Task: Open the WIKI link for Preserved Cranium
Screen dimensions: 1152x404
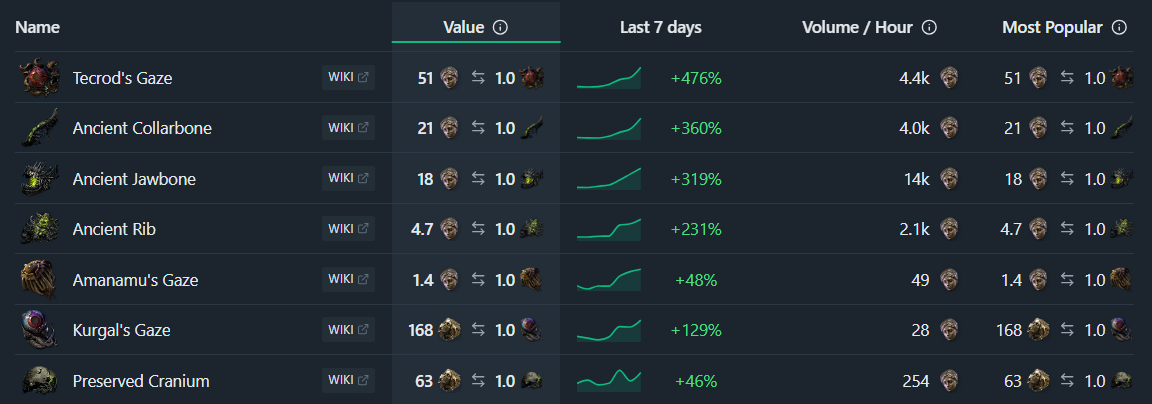Action: point(348,381)
